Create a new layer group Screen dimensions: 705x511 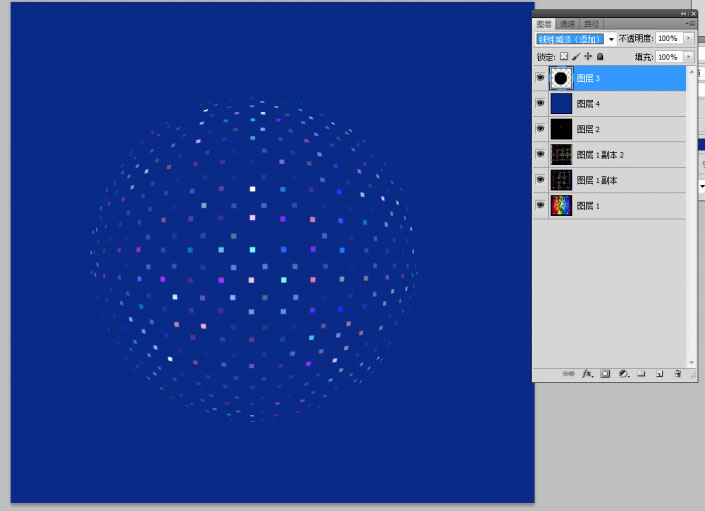(642, 373)
